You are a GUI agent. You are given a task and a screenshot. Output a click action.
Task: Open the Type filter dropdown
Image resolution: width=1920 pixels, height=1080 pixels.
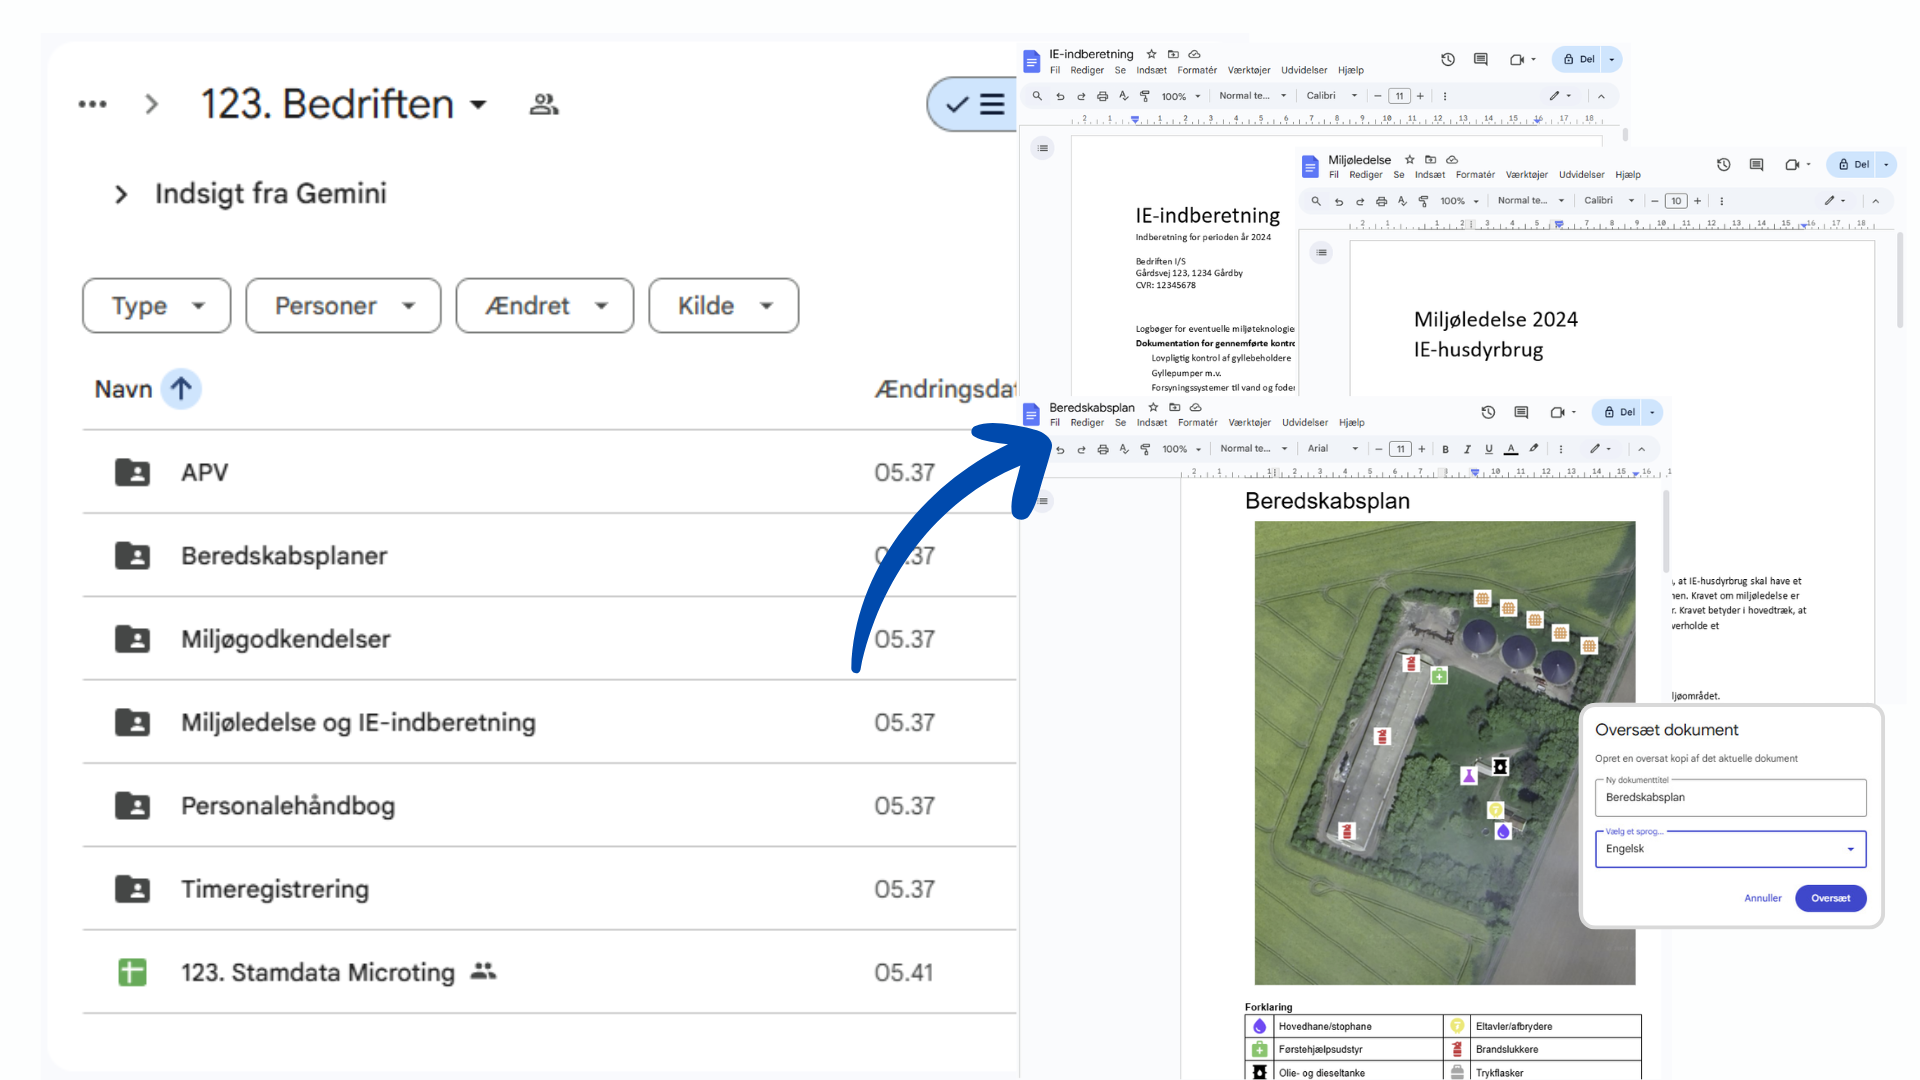point(157,306)
